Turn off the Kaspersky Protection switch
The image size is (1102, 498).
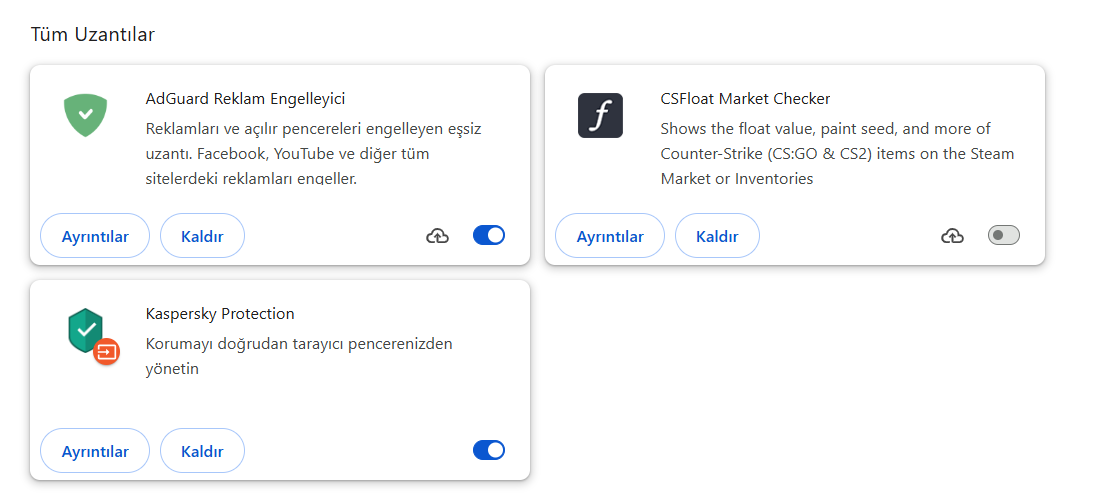[x=489, y=450]
